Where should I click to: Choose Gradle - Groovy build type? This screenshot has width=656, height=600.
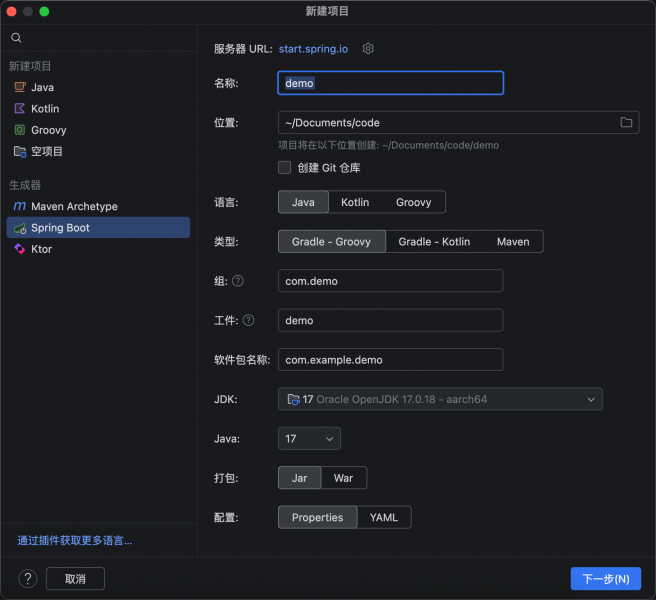tap(332, 241)
